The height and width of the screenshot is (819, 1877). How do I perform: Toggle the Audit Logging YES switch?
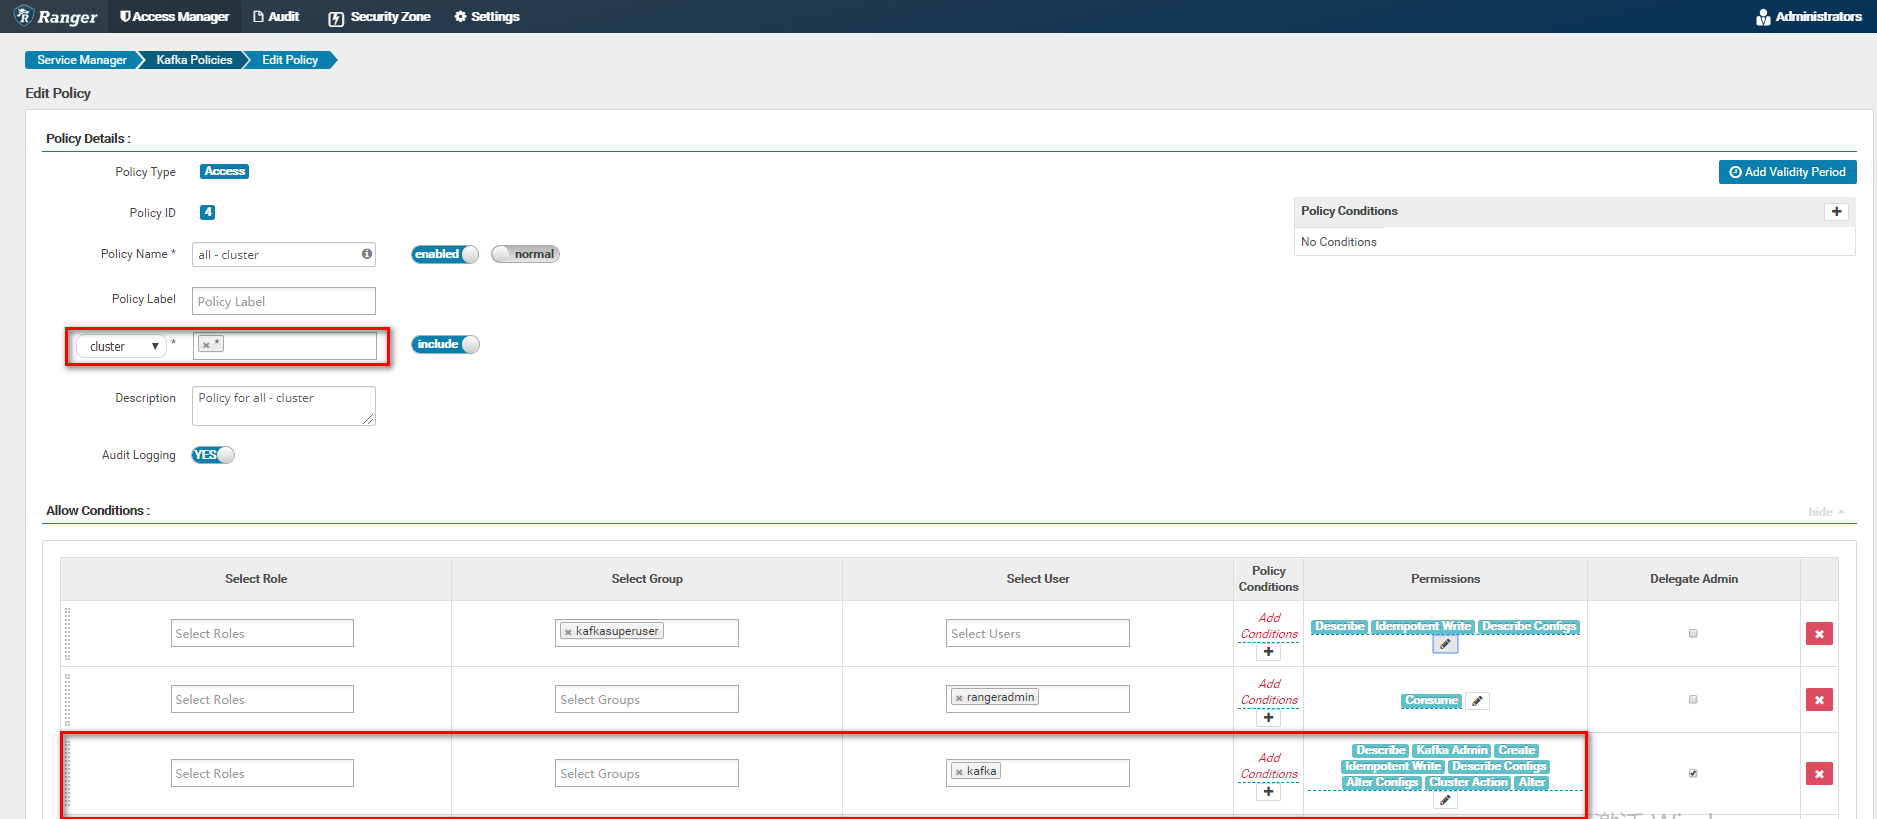[x=213, y=455]
